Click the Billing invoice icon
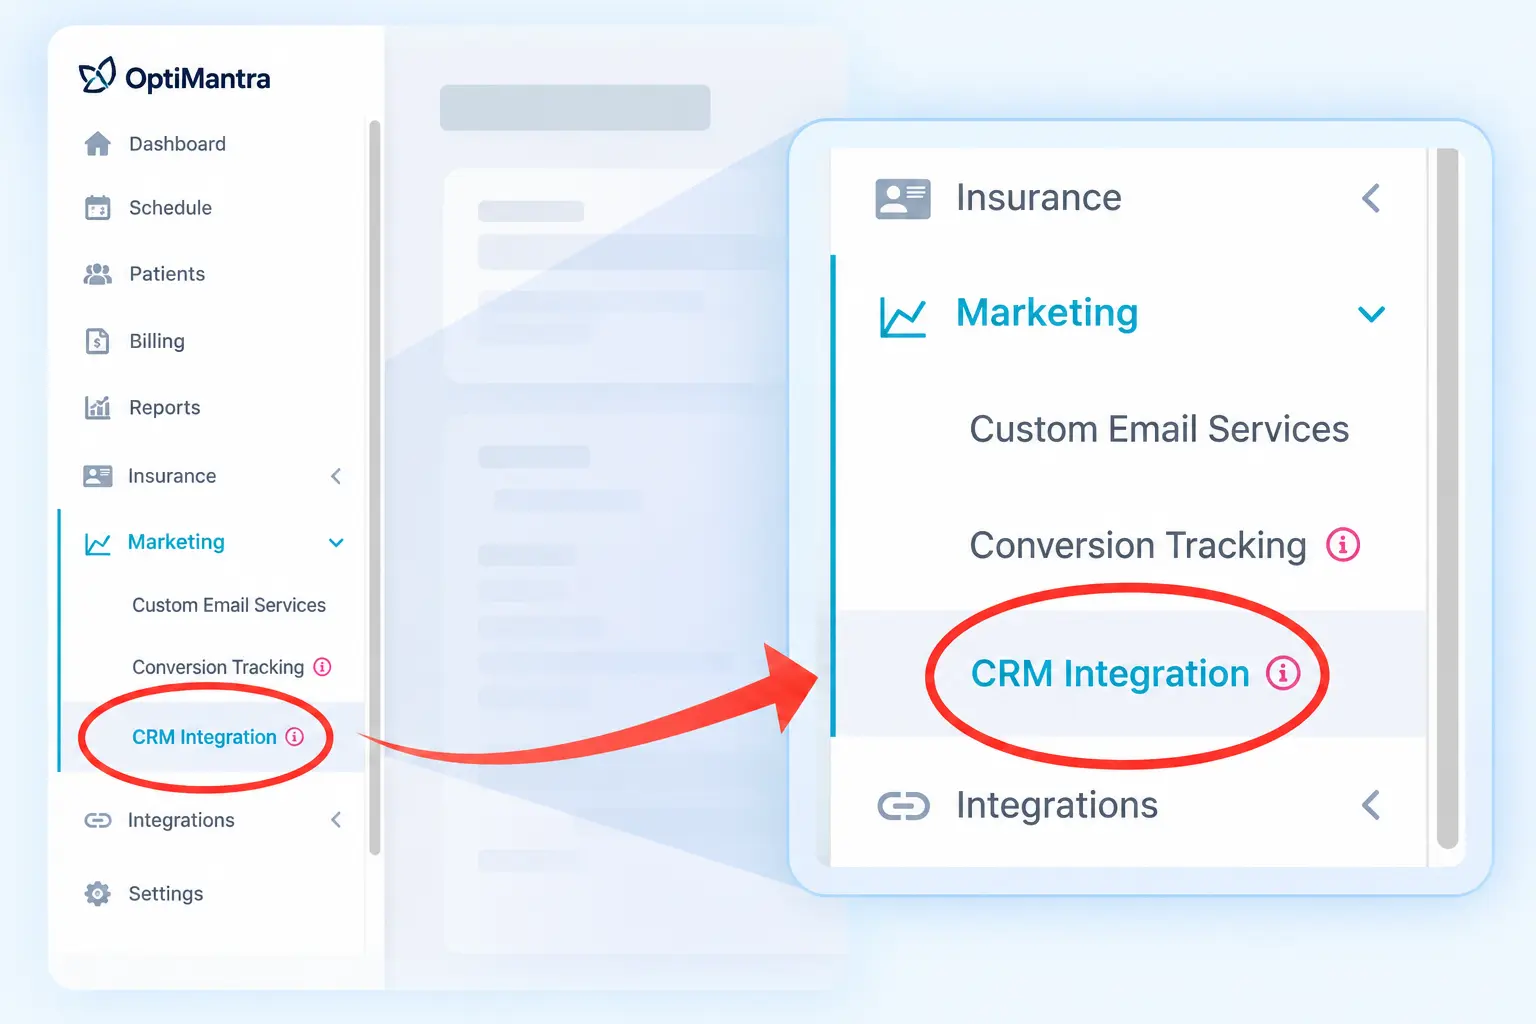The width and height of the screenshot is (1536, 1024). [x=98, y=341]
